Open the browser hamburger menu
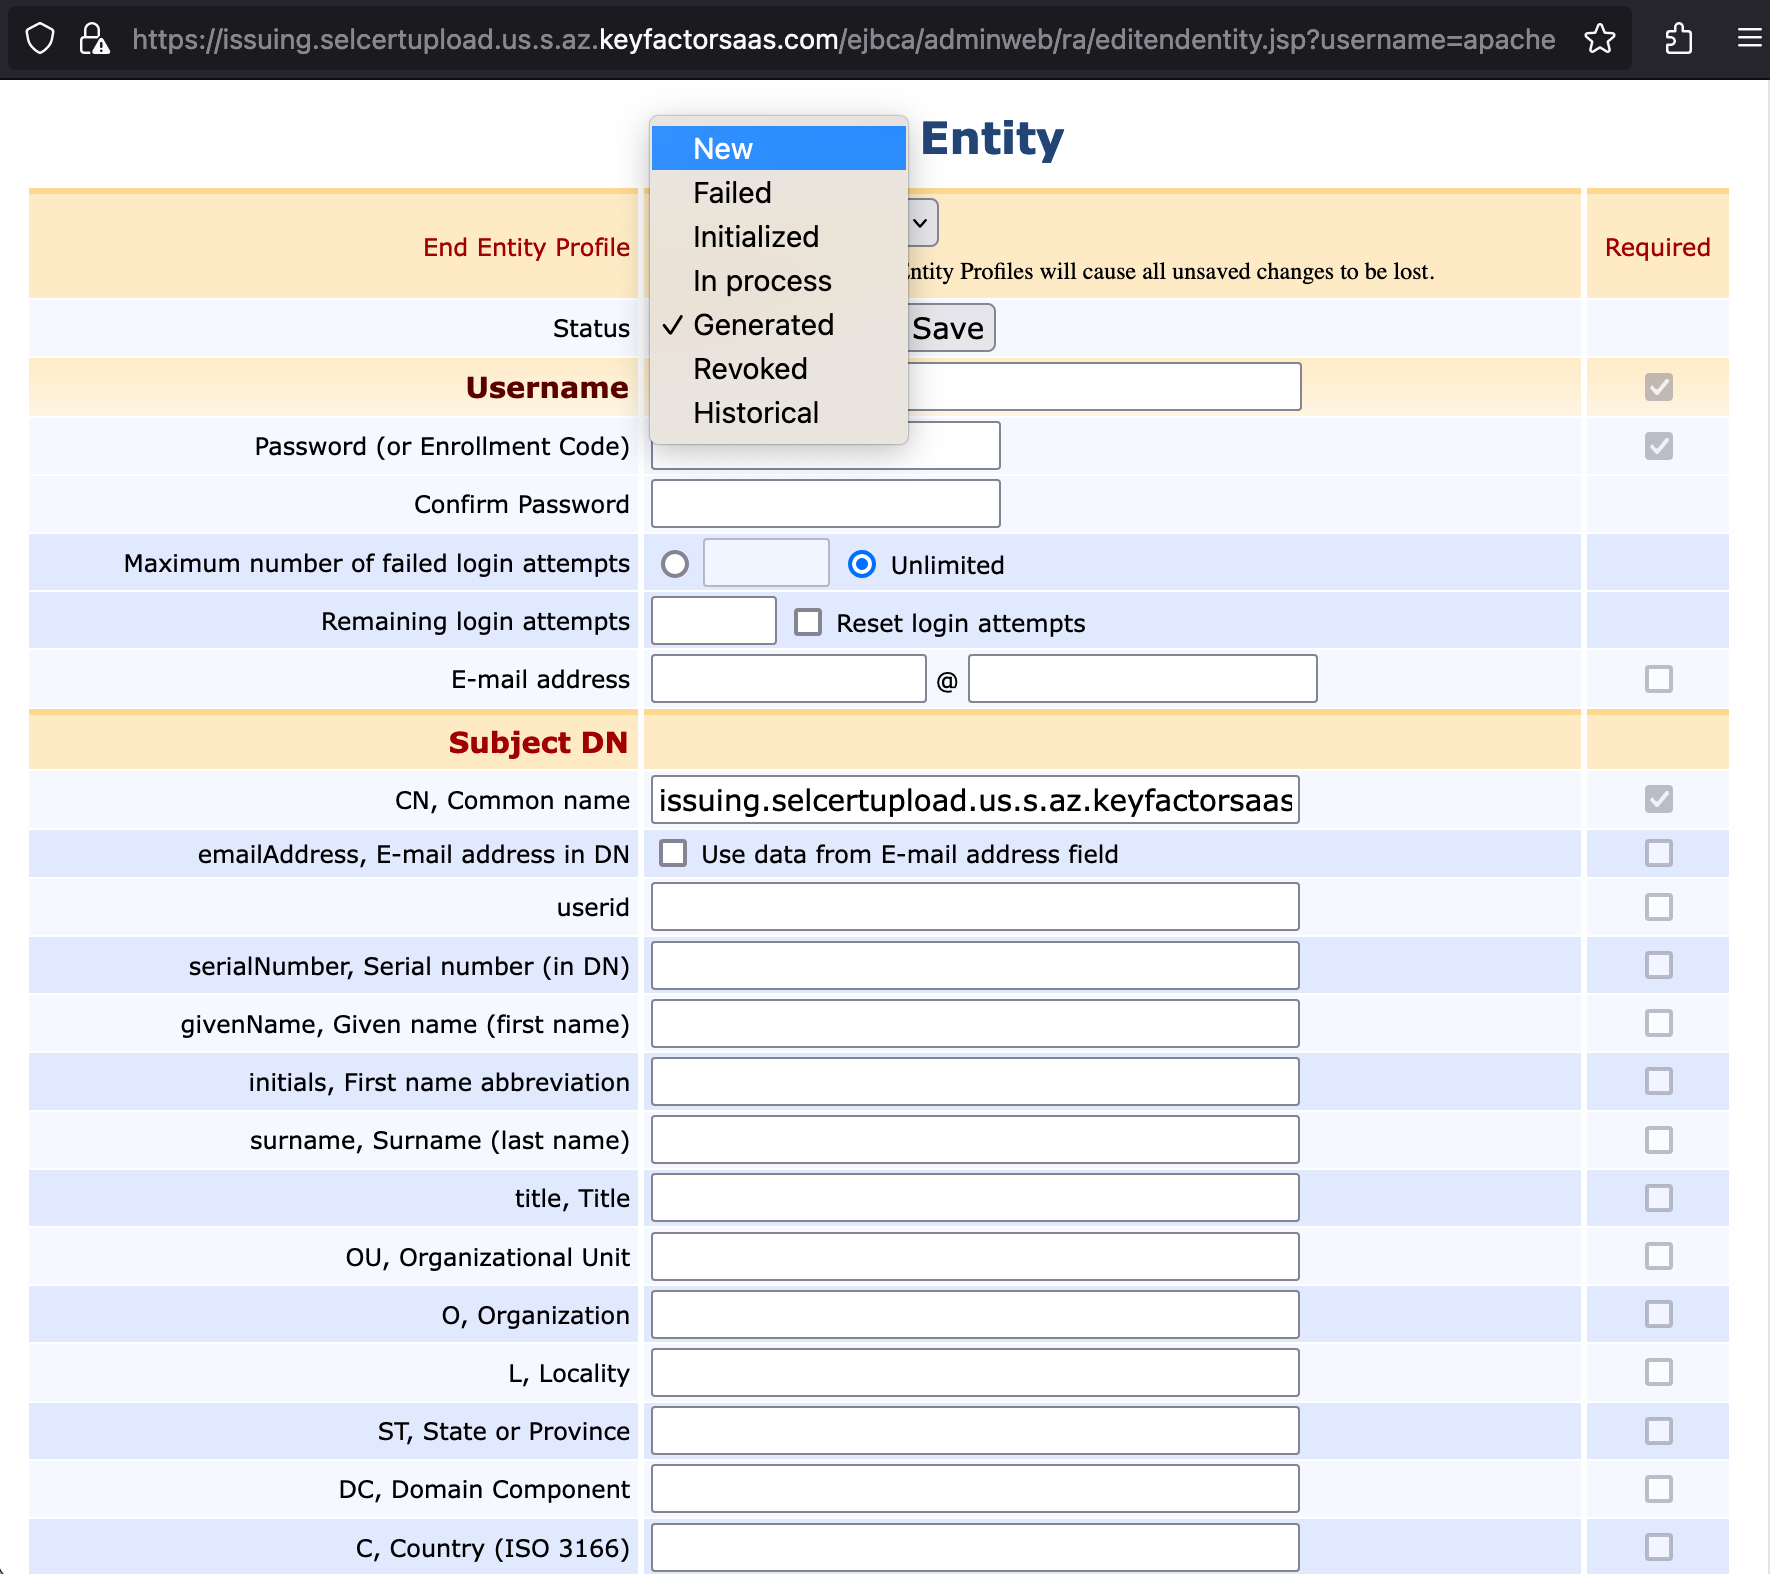This screenshot has height=1574, width=1770. 1748,39
